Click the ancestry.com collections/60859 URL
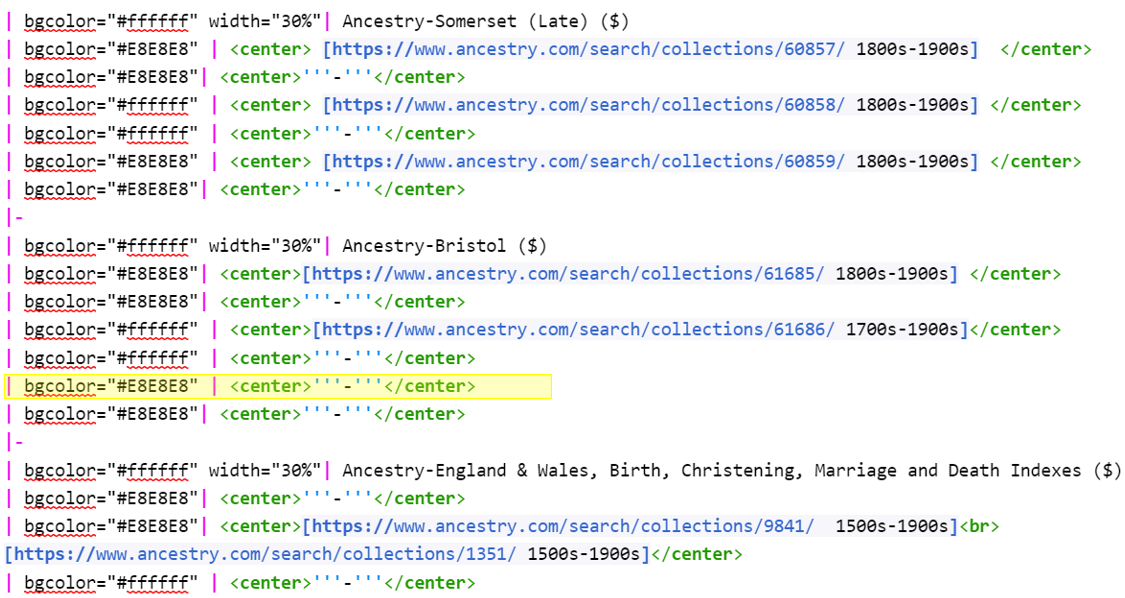This screenshot has width=1125, height=598. (x=589, y=162)
